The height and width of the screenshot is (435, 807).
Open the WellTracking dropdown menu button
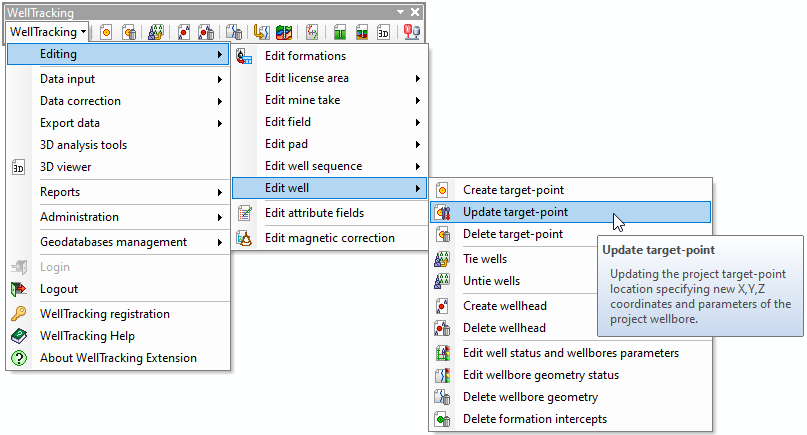(48, 32)
